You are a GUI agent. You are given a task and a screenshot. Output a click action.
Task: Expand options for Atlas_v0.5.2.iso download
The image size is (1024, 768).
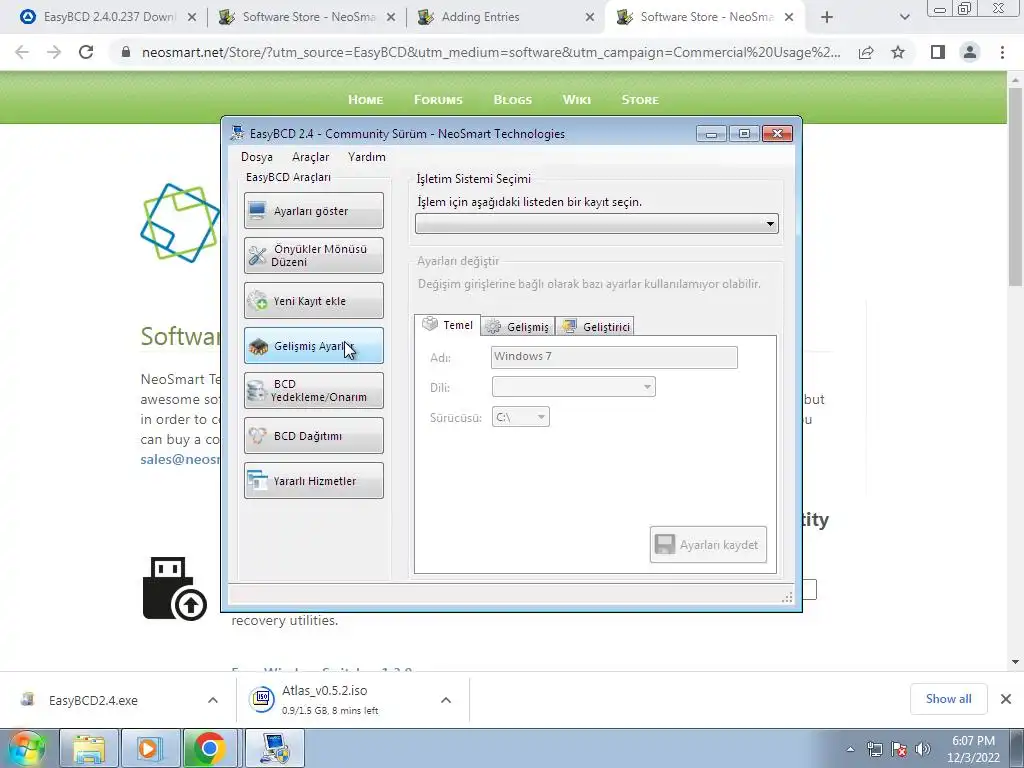[446, 700]
